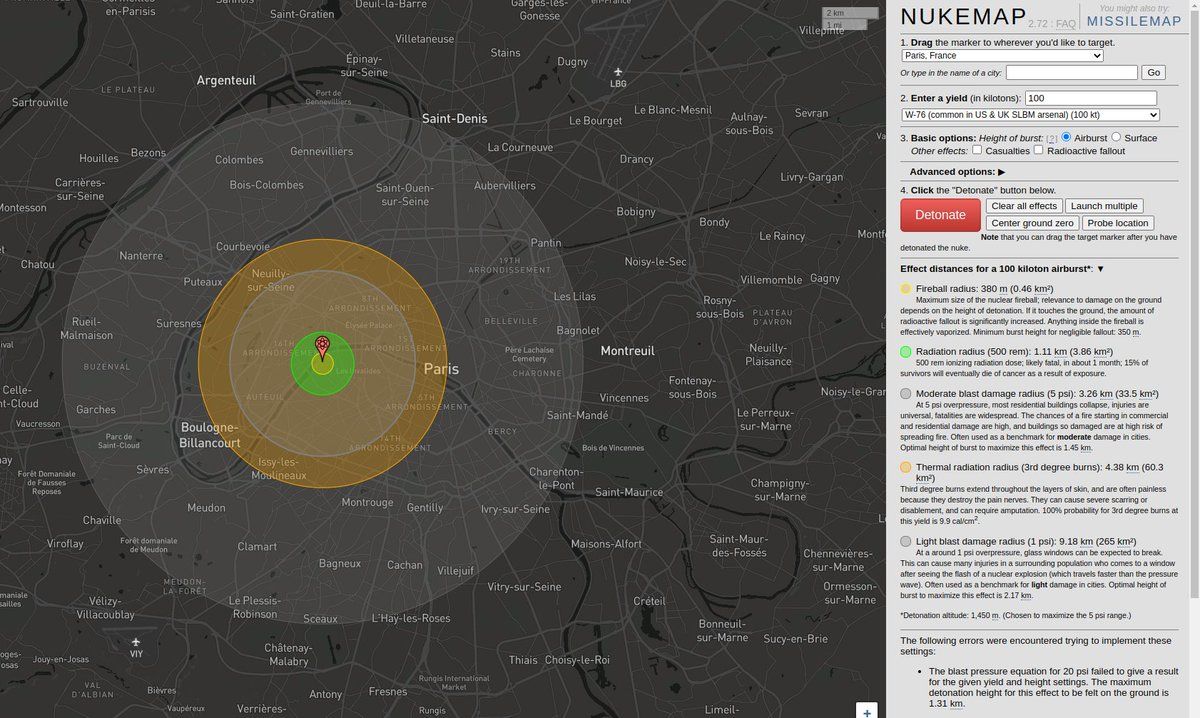The image size is (1200, 718).
Task: Open the FAQ link in header
Action: (1066, 23)
